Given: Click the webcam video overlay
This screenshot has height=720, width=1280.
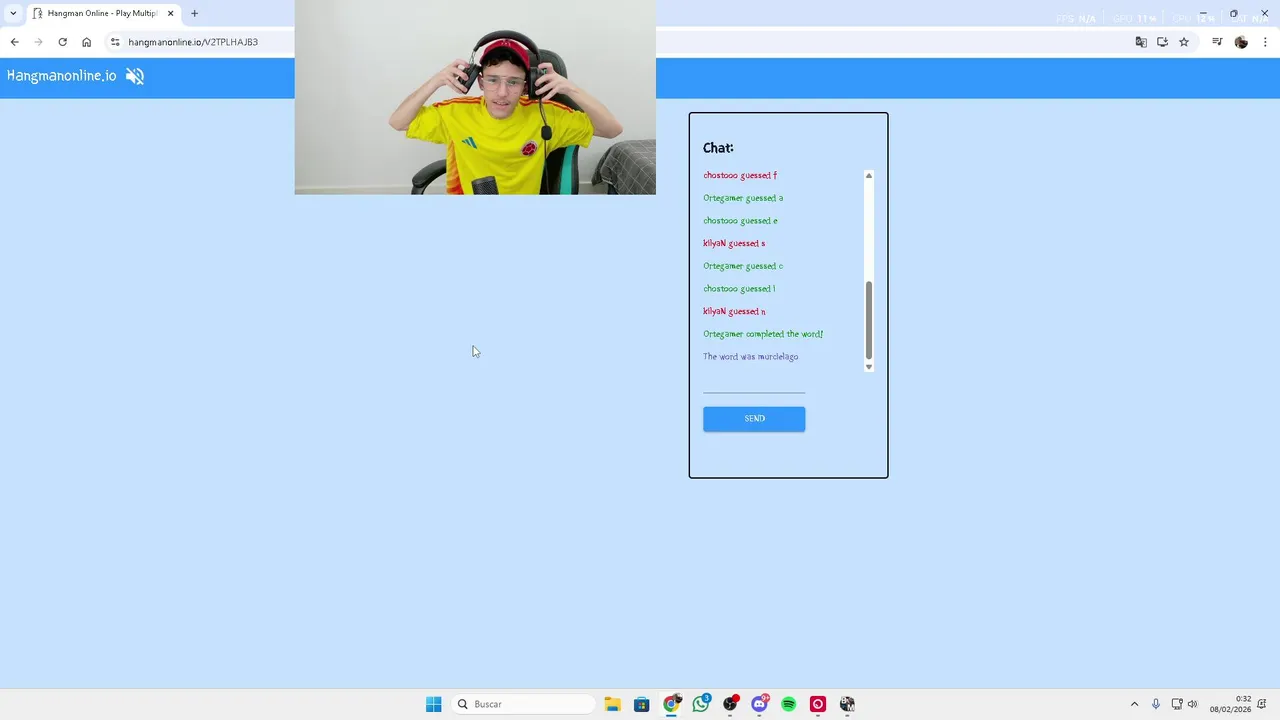Looking at the screenshot, I should coord(475,97).
